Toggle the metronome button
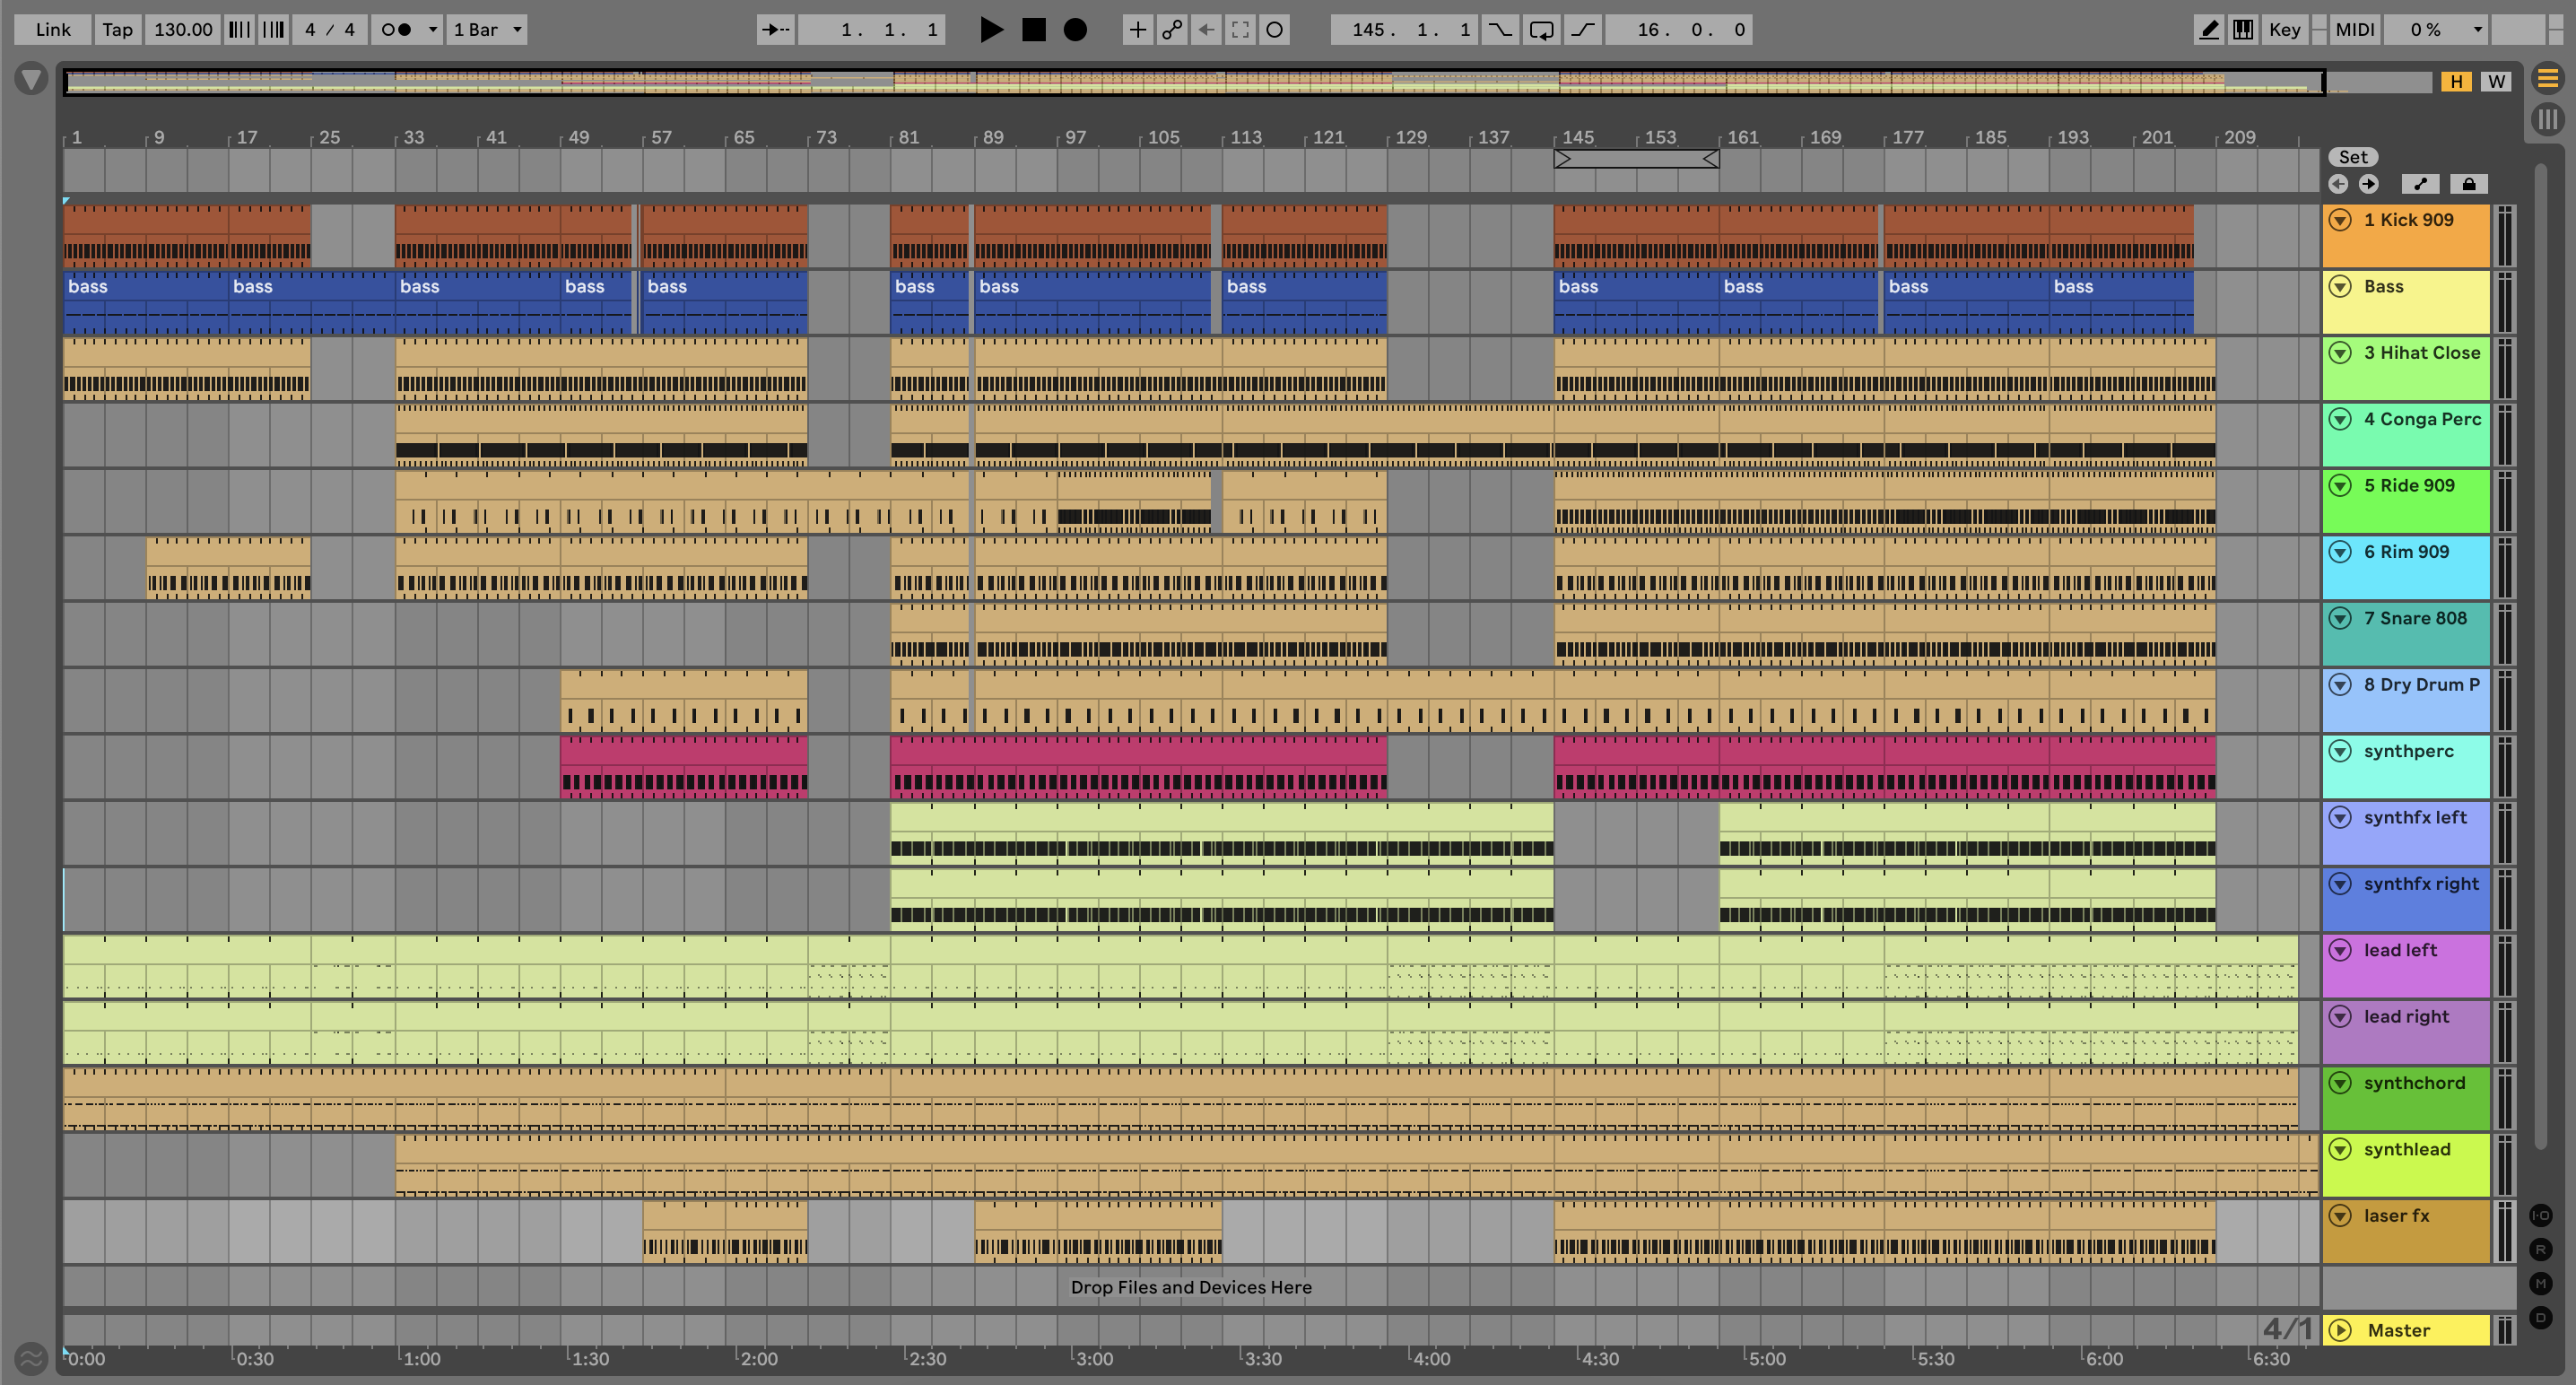 (397, 29)
